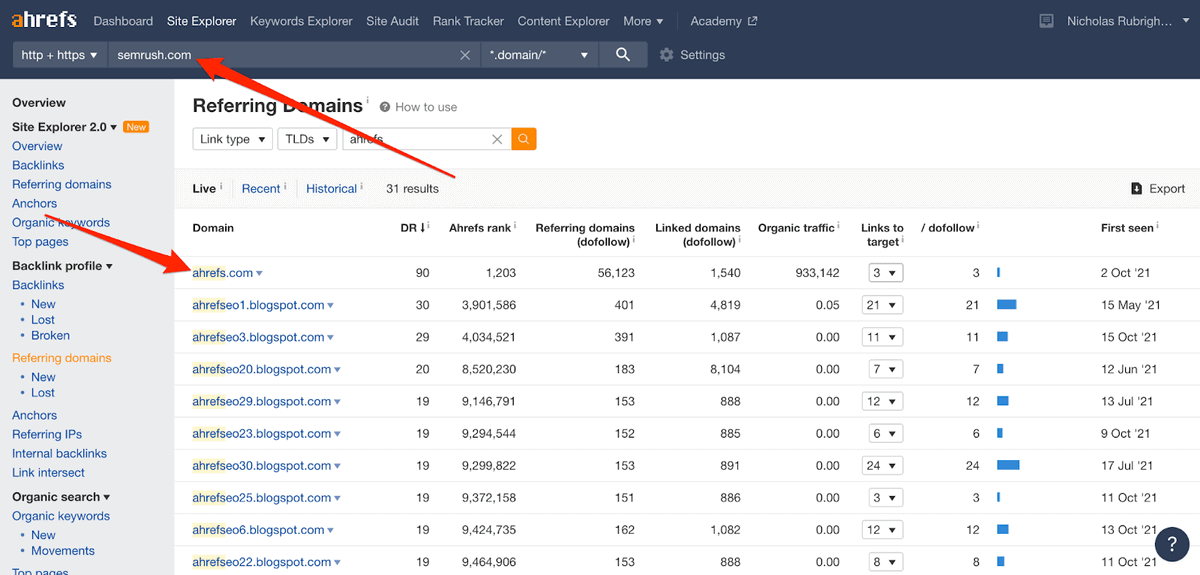Go to Dashboard in top navigation
1200x575 pixels.
(x=123, y=21)
